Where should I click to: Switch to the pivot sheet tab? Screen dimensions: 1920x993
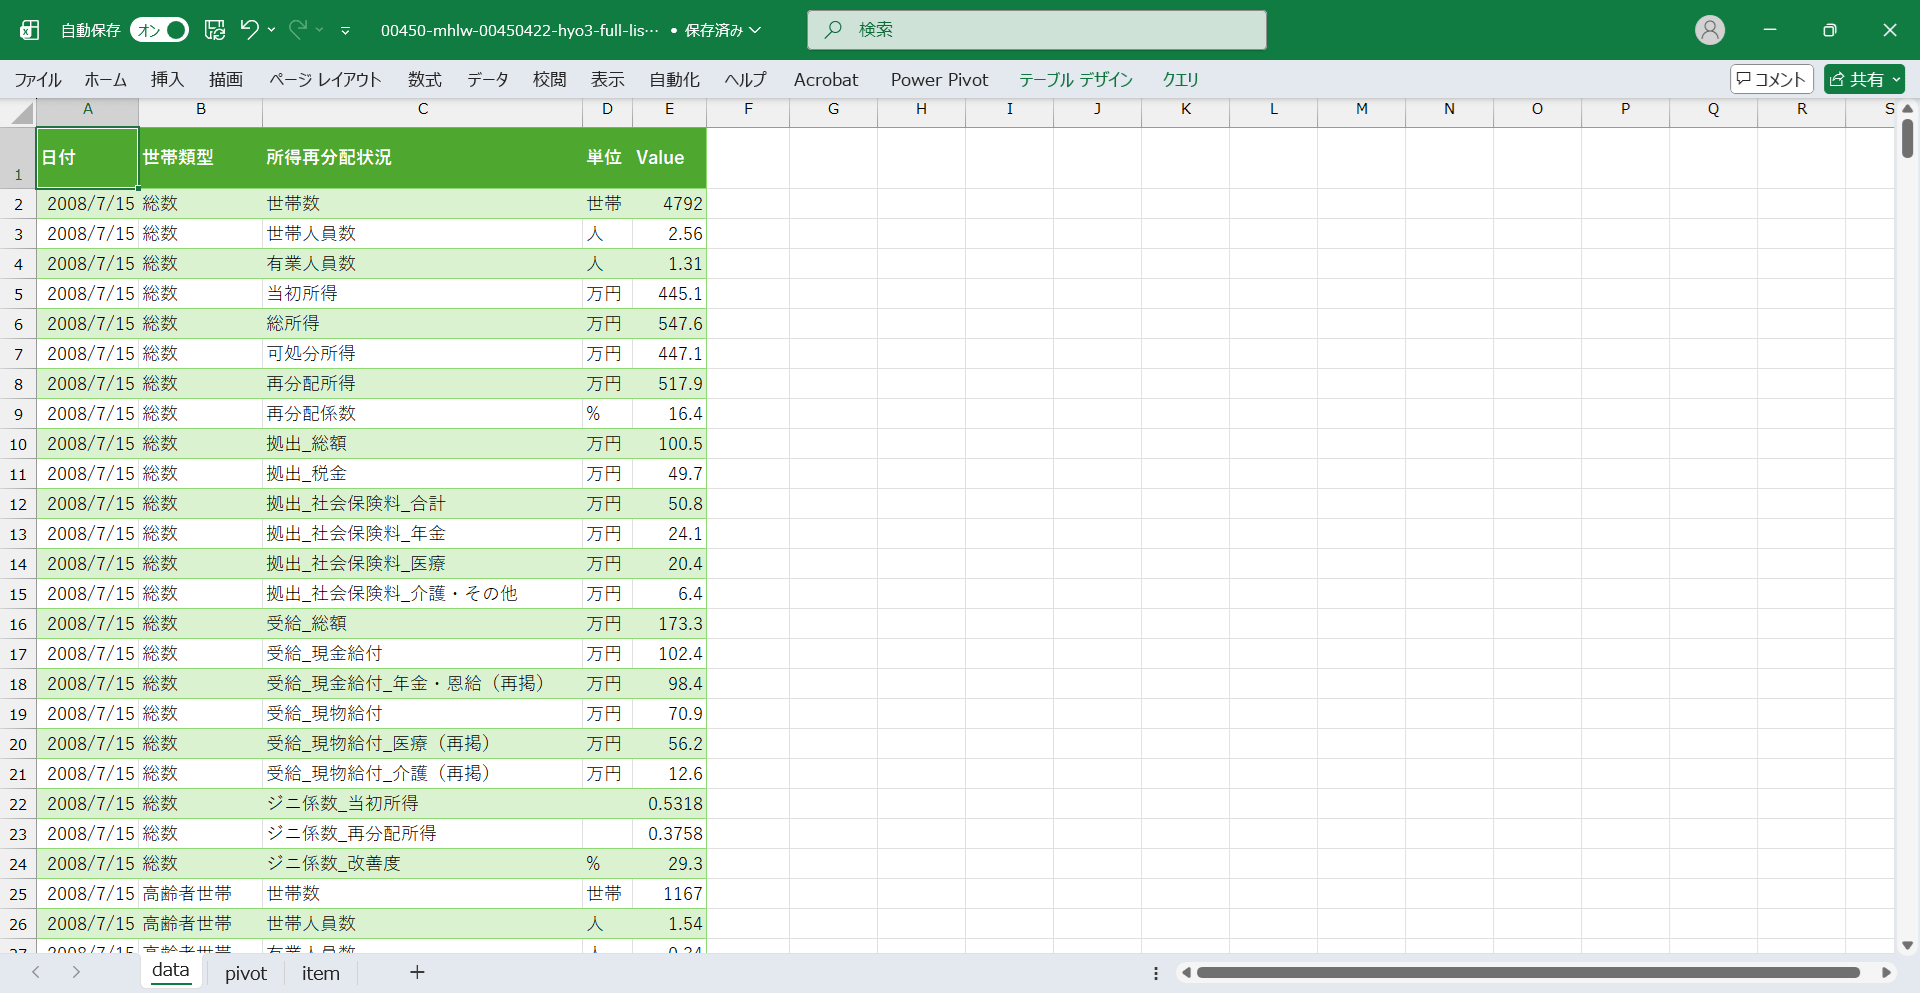point(245,973)
